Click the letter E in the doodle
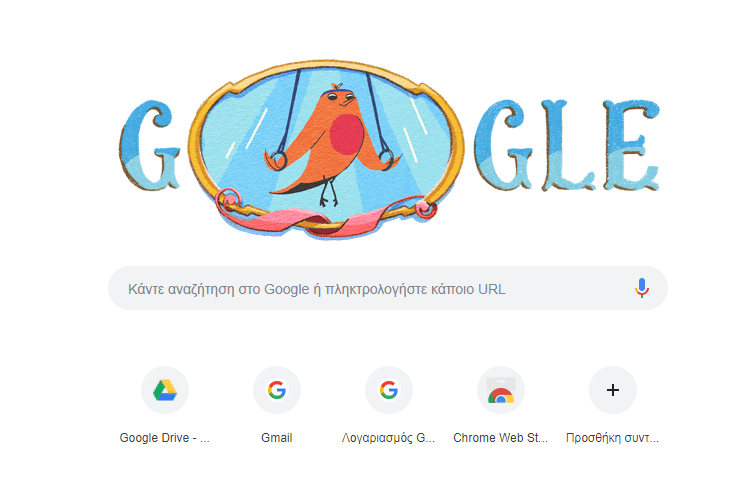The width and height of the screenshot is (750, 500). tap(631, 145)
